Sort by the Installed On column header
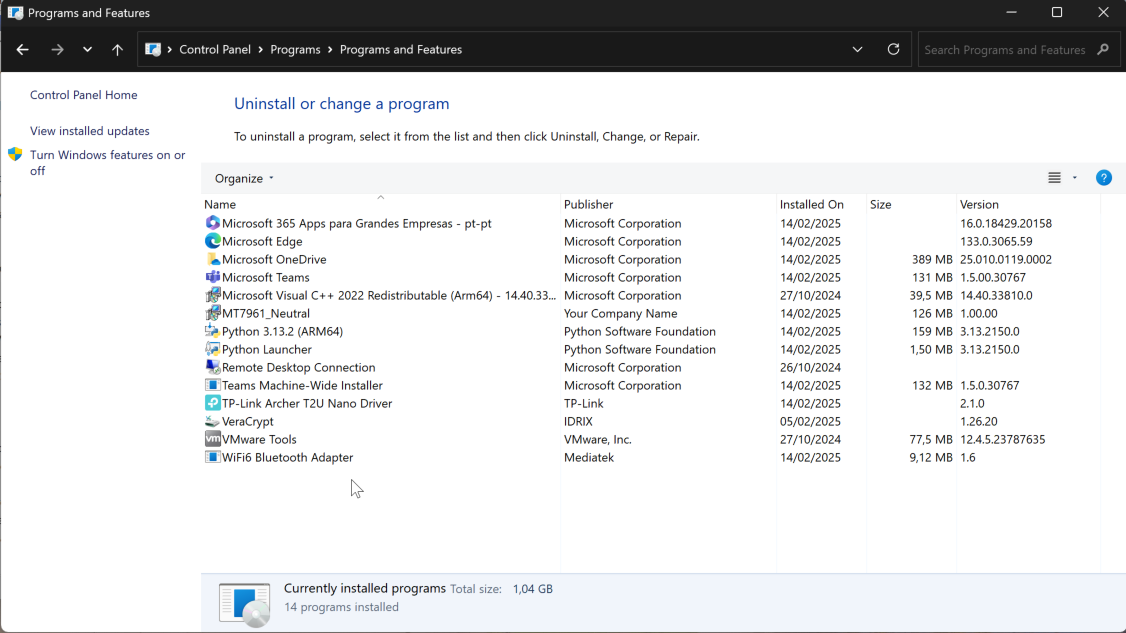 point(821,204)
